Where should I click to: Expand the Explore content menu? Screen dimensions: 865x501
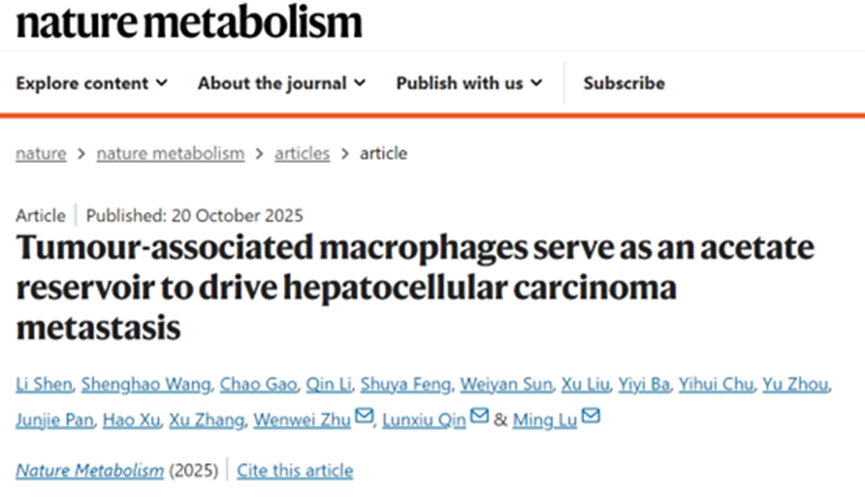[92, 83]
